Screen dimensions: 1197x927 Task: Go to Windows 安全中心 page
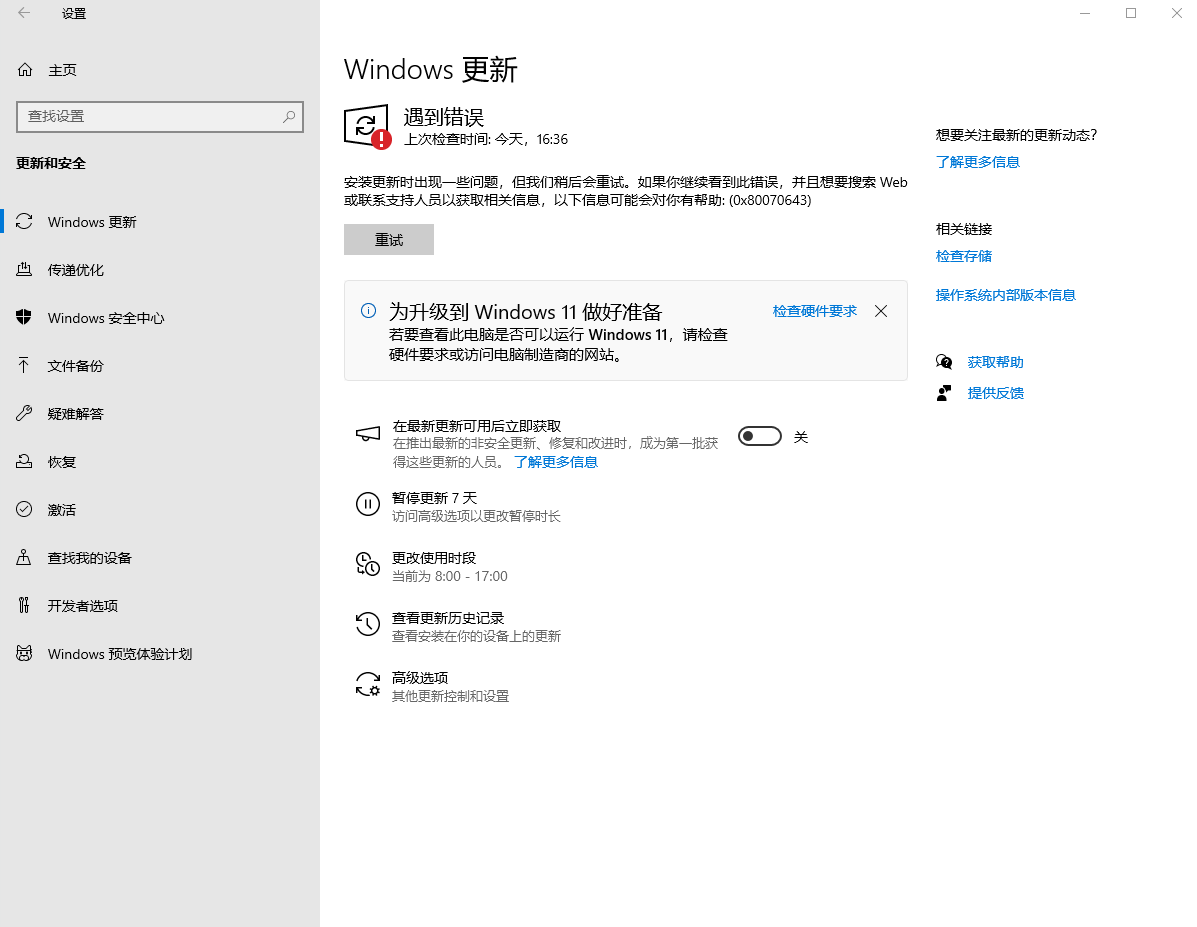[x=160, y=318]
